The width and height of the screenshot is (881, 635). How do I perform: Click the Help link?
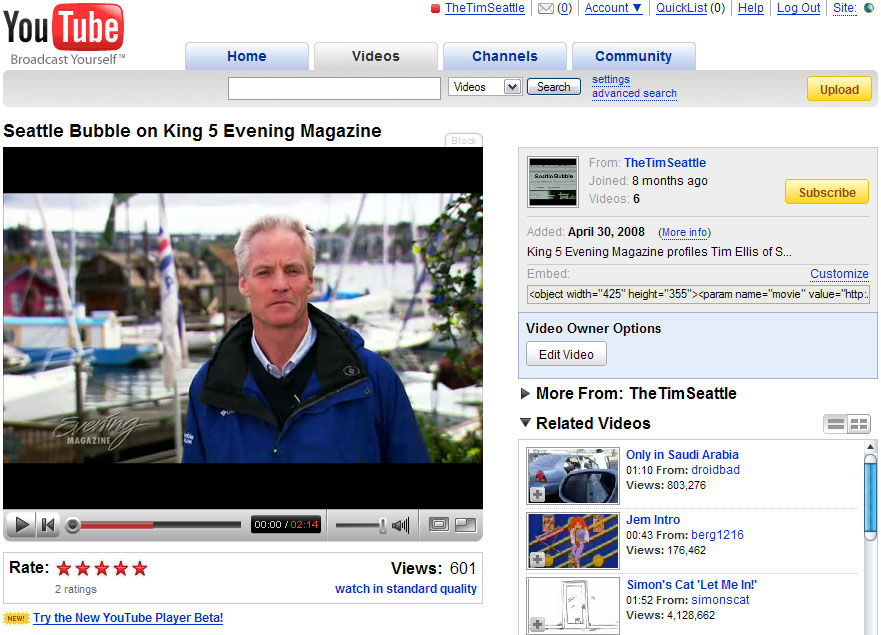click(751, 8)
